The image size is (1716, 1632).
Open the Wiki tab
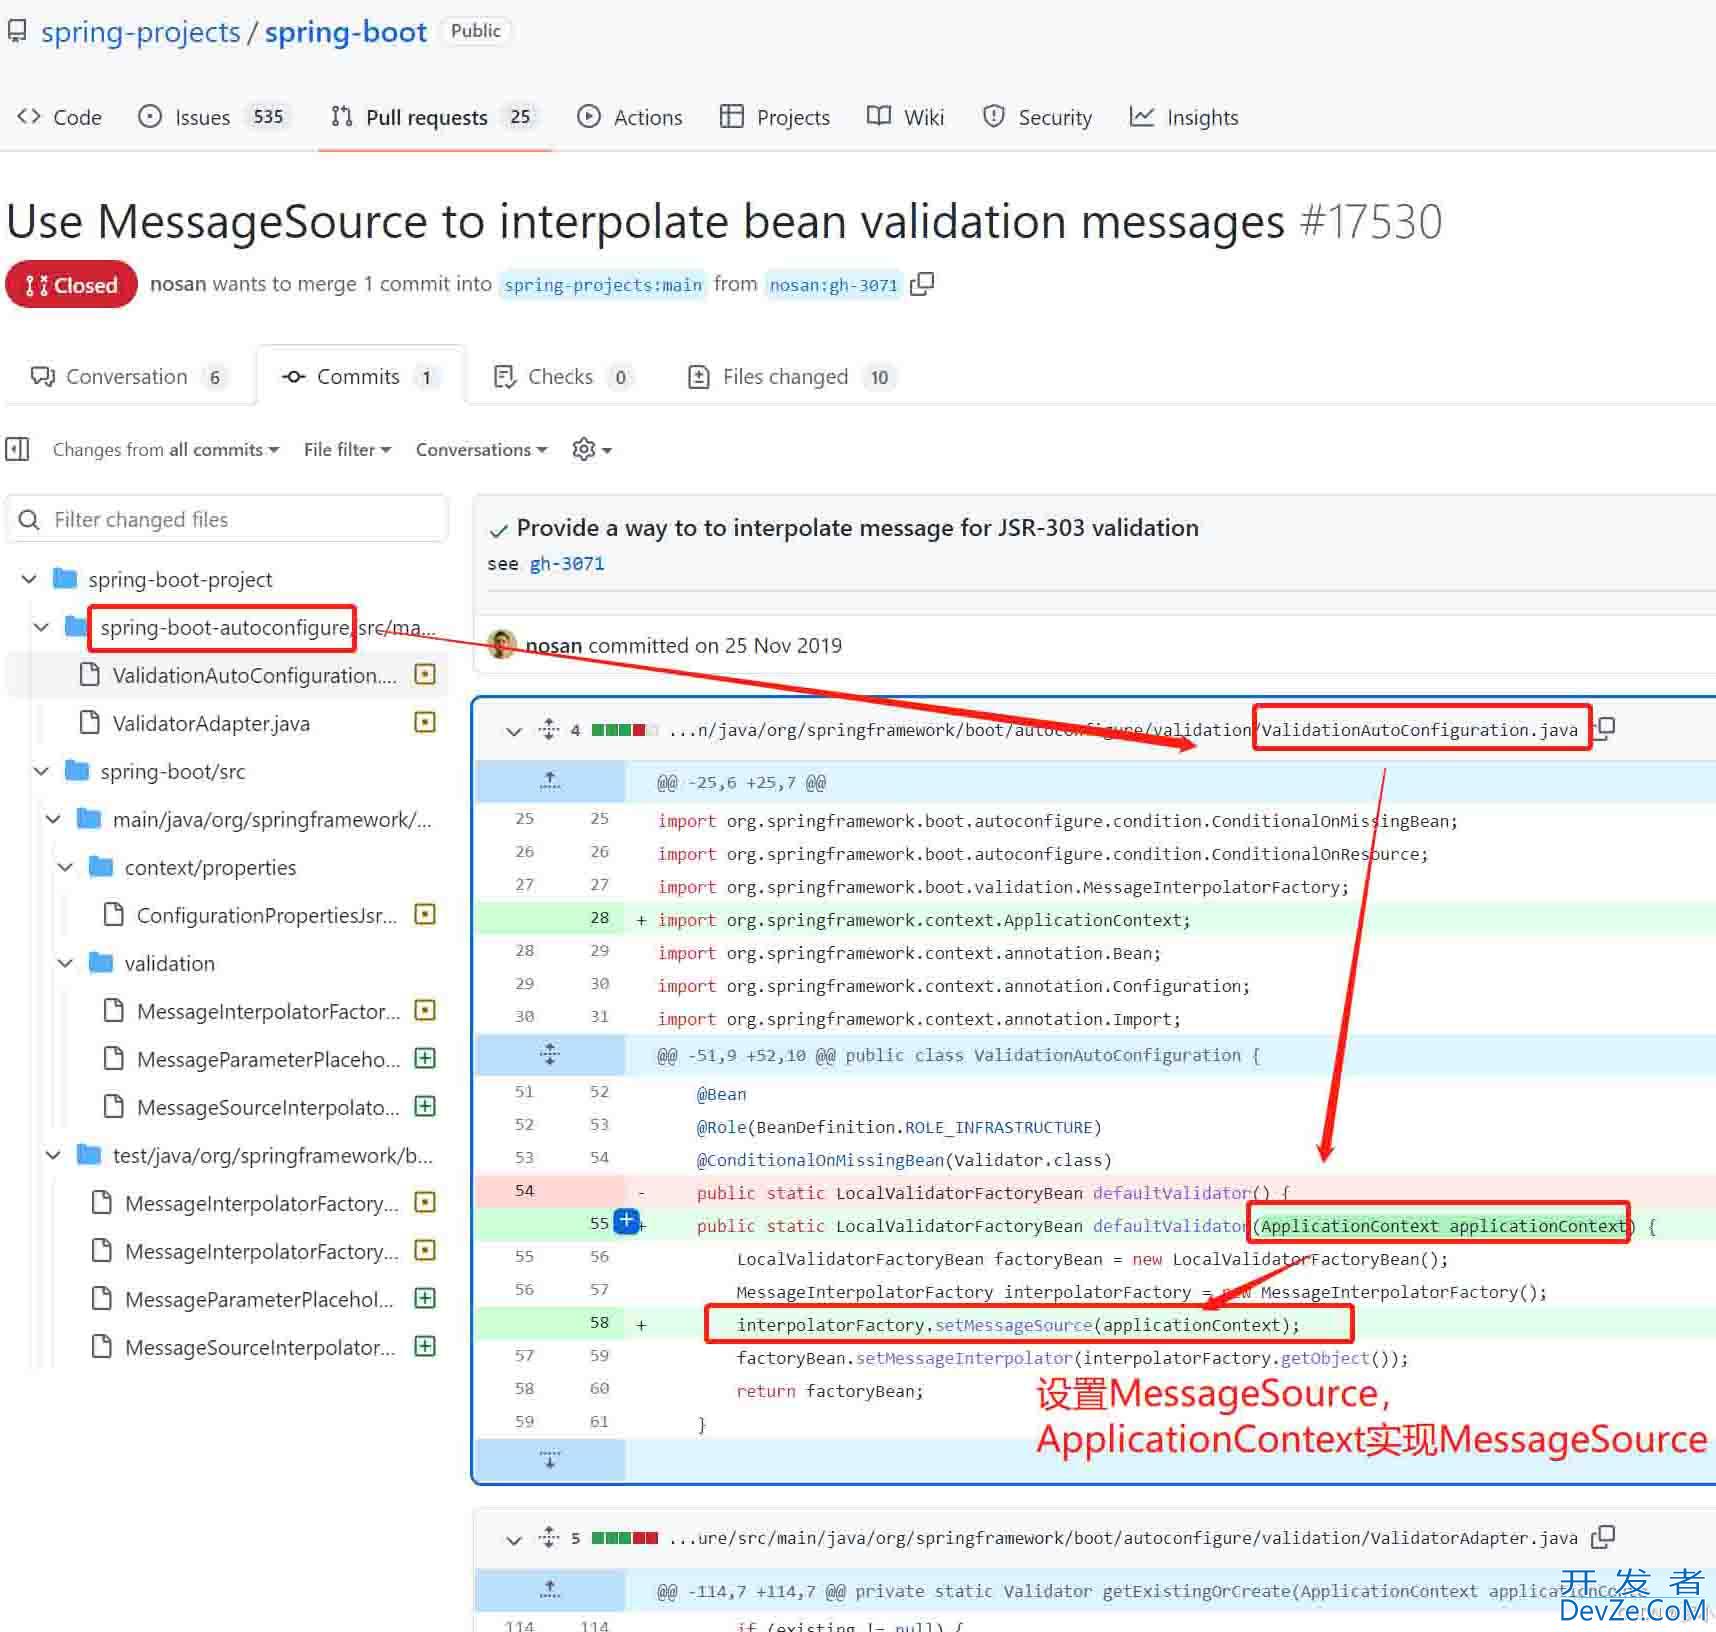point(906,117)
